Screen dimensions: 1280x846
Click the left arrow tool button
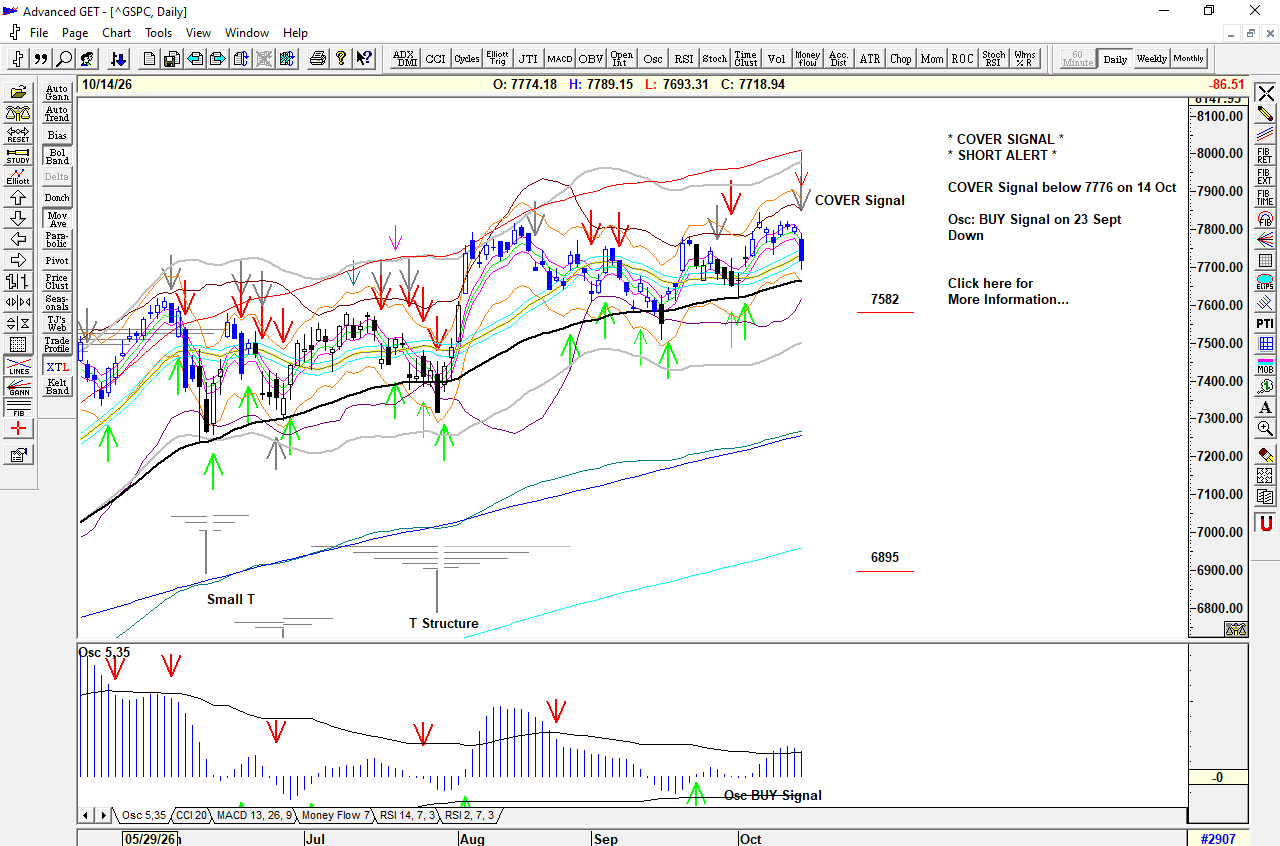(18, 239)
